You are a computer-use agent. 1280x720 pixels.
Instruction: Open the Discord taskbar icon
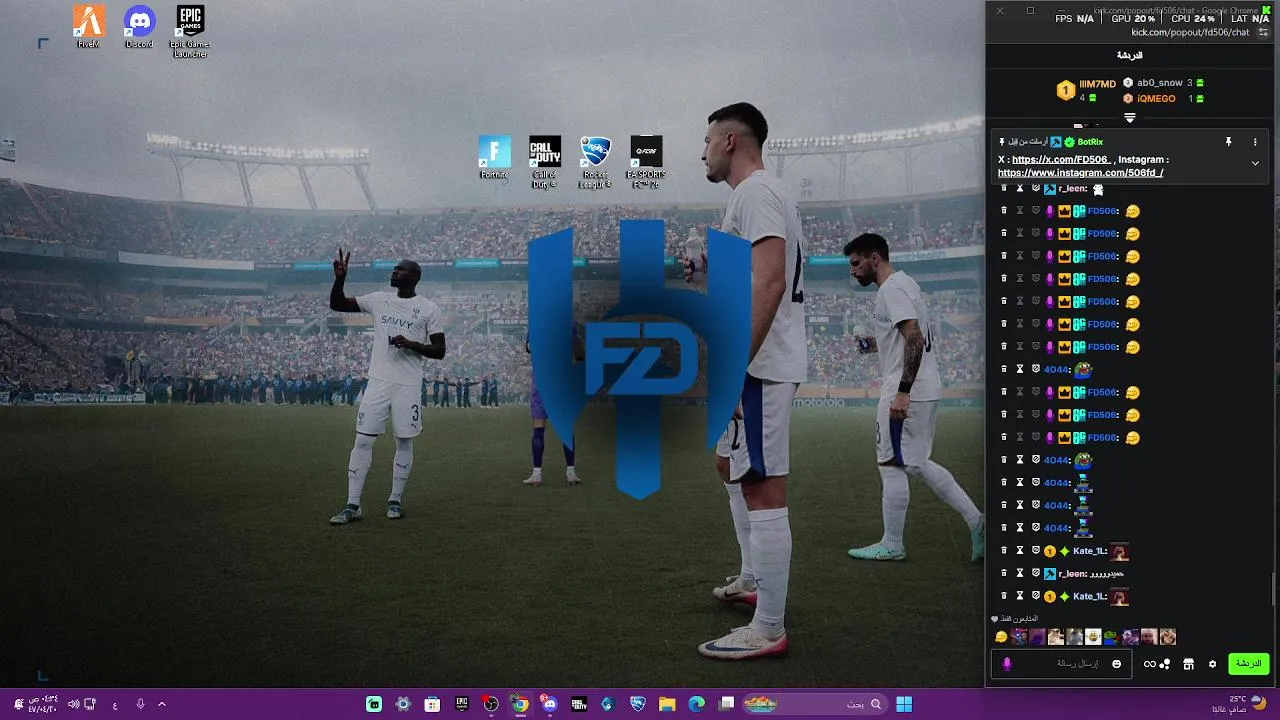[x=549, y=704]
